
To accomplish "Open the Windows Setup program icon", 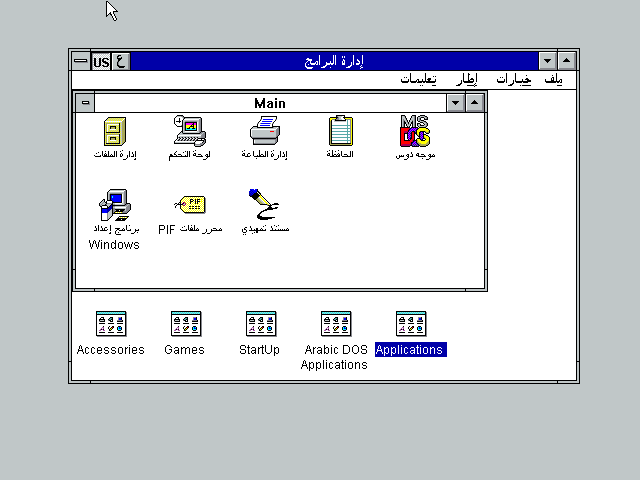I will pos(115,205).
